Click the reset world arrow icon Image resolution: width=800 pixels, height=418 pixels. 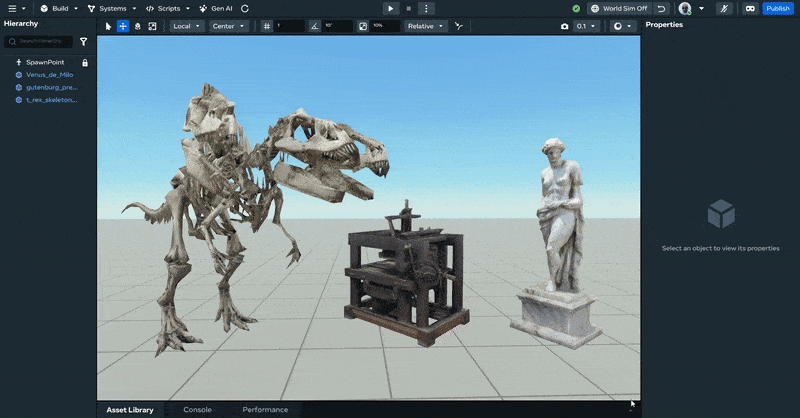(x=661, y=9)
